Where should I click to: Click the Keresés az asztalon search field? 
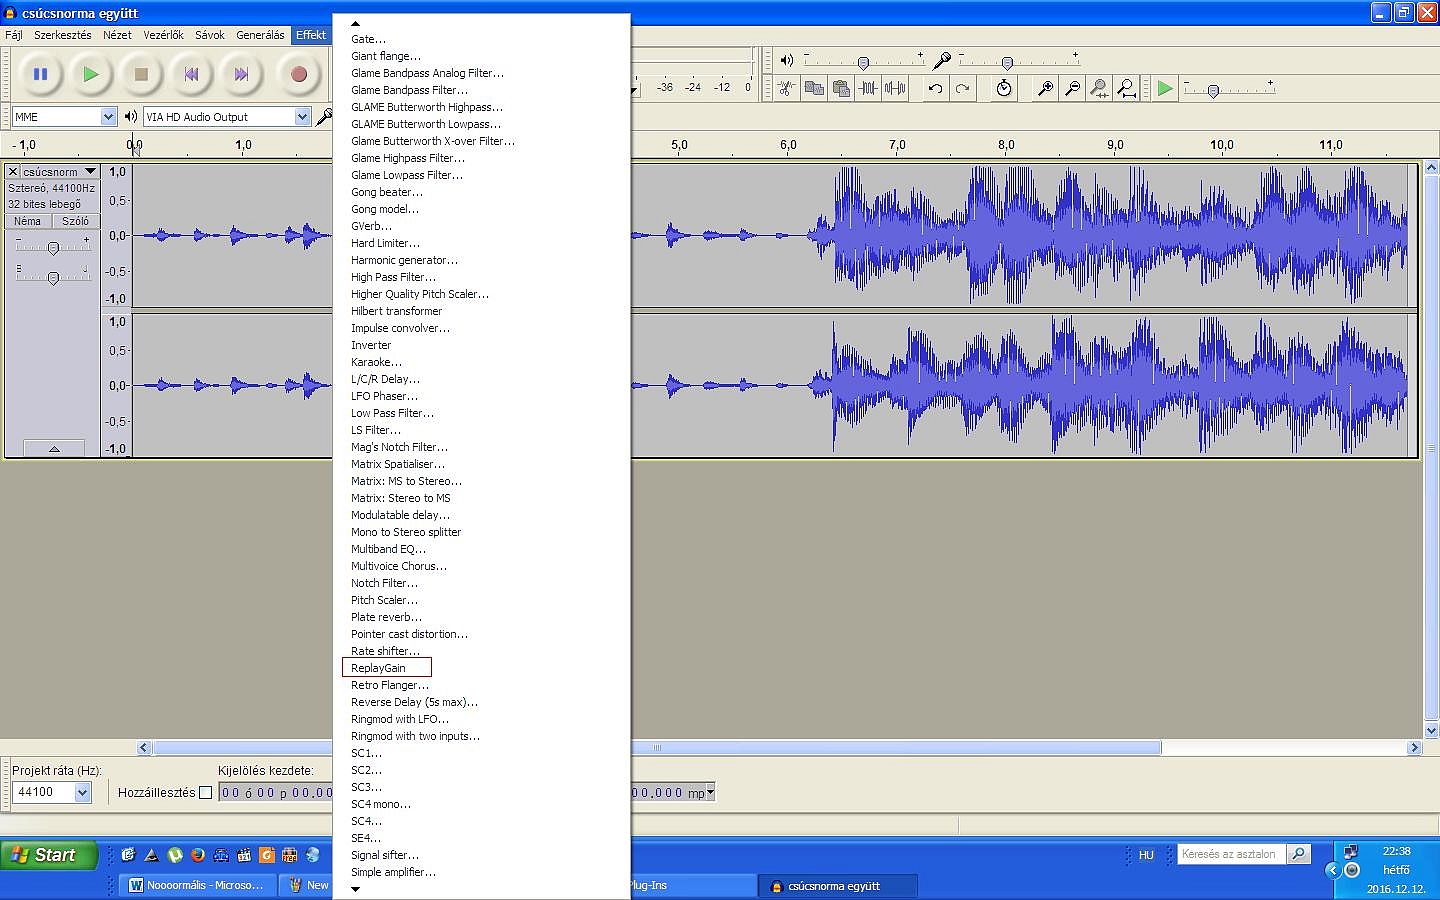(1230, 854)
